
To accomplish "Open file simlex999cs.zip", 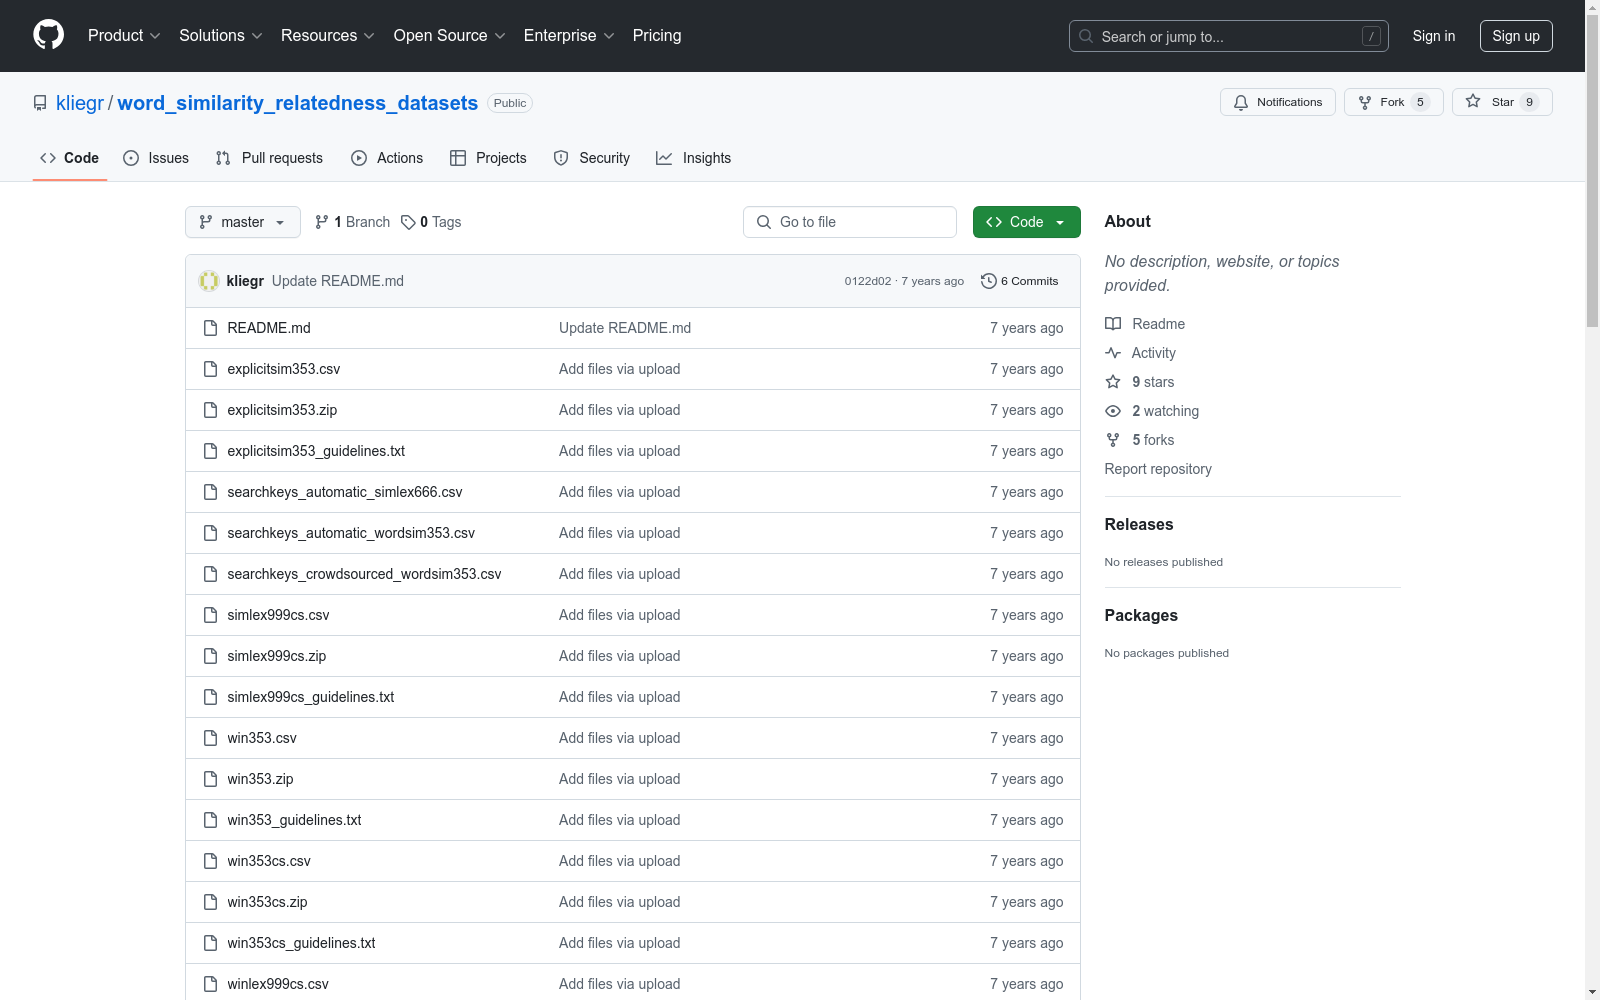I will 277,656.
